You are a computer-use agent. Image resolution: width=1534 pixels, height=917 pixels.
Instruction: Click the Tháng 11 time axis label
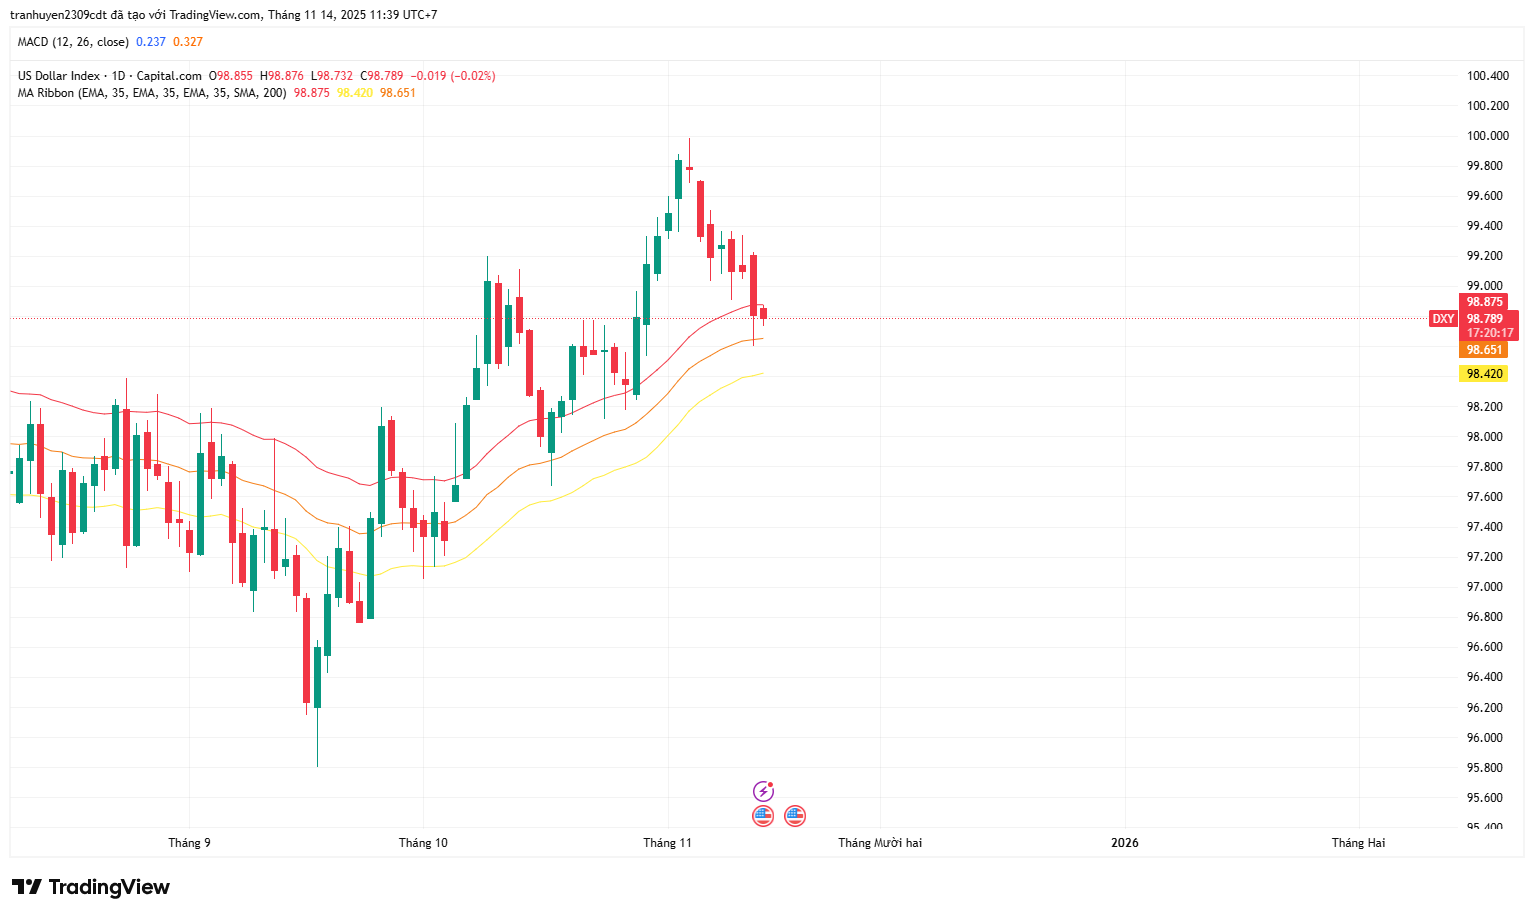pyautogui.click(x=667, y=843)
